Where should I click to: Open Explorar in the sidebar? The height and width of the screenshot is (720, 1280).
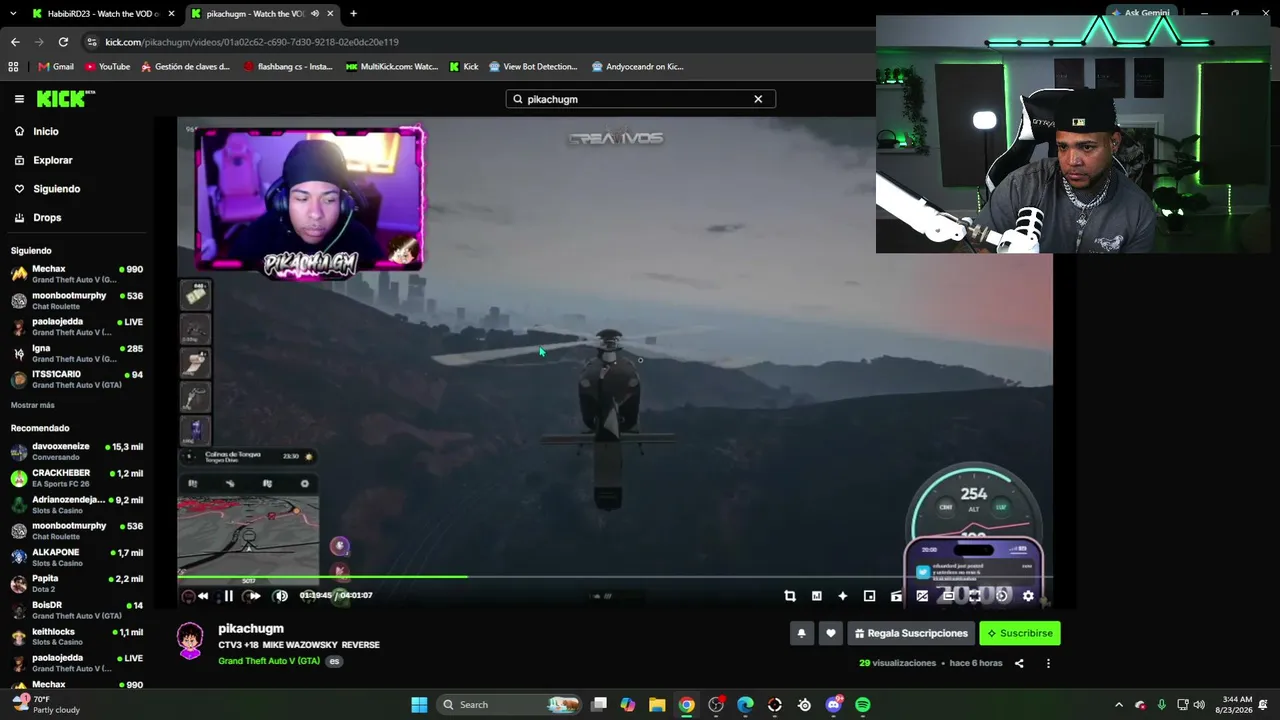coord(52,160)
